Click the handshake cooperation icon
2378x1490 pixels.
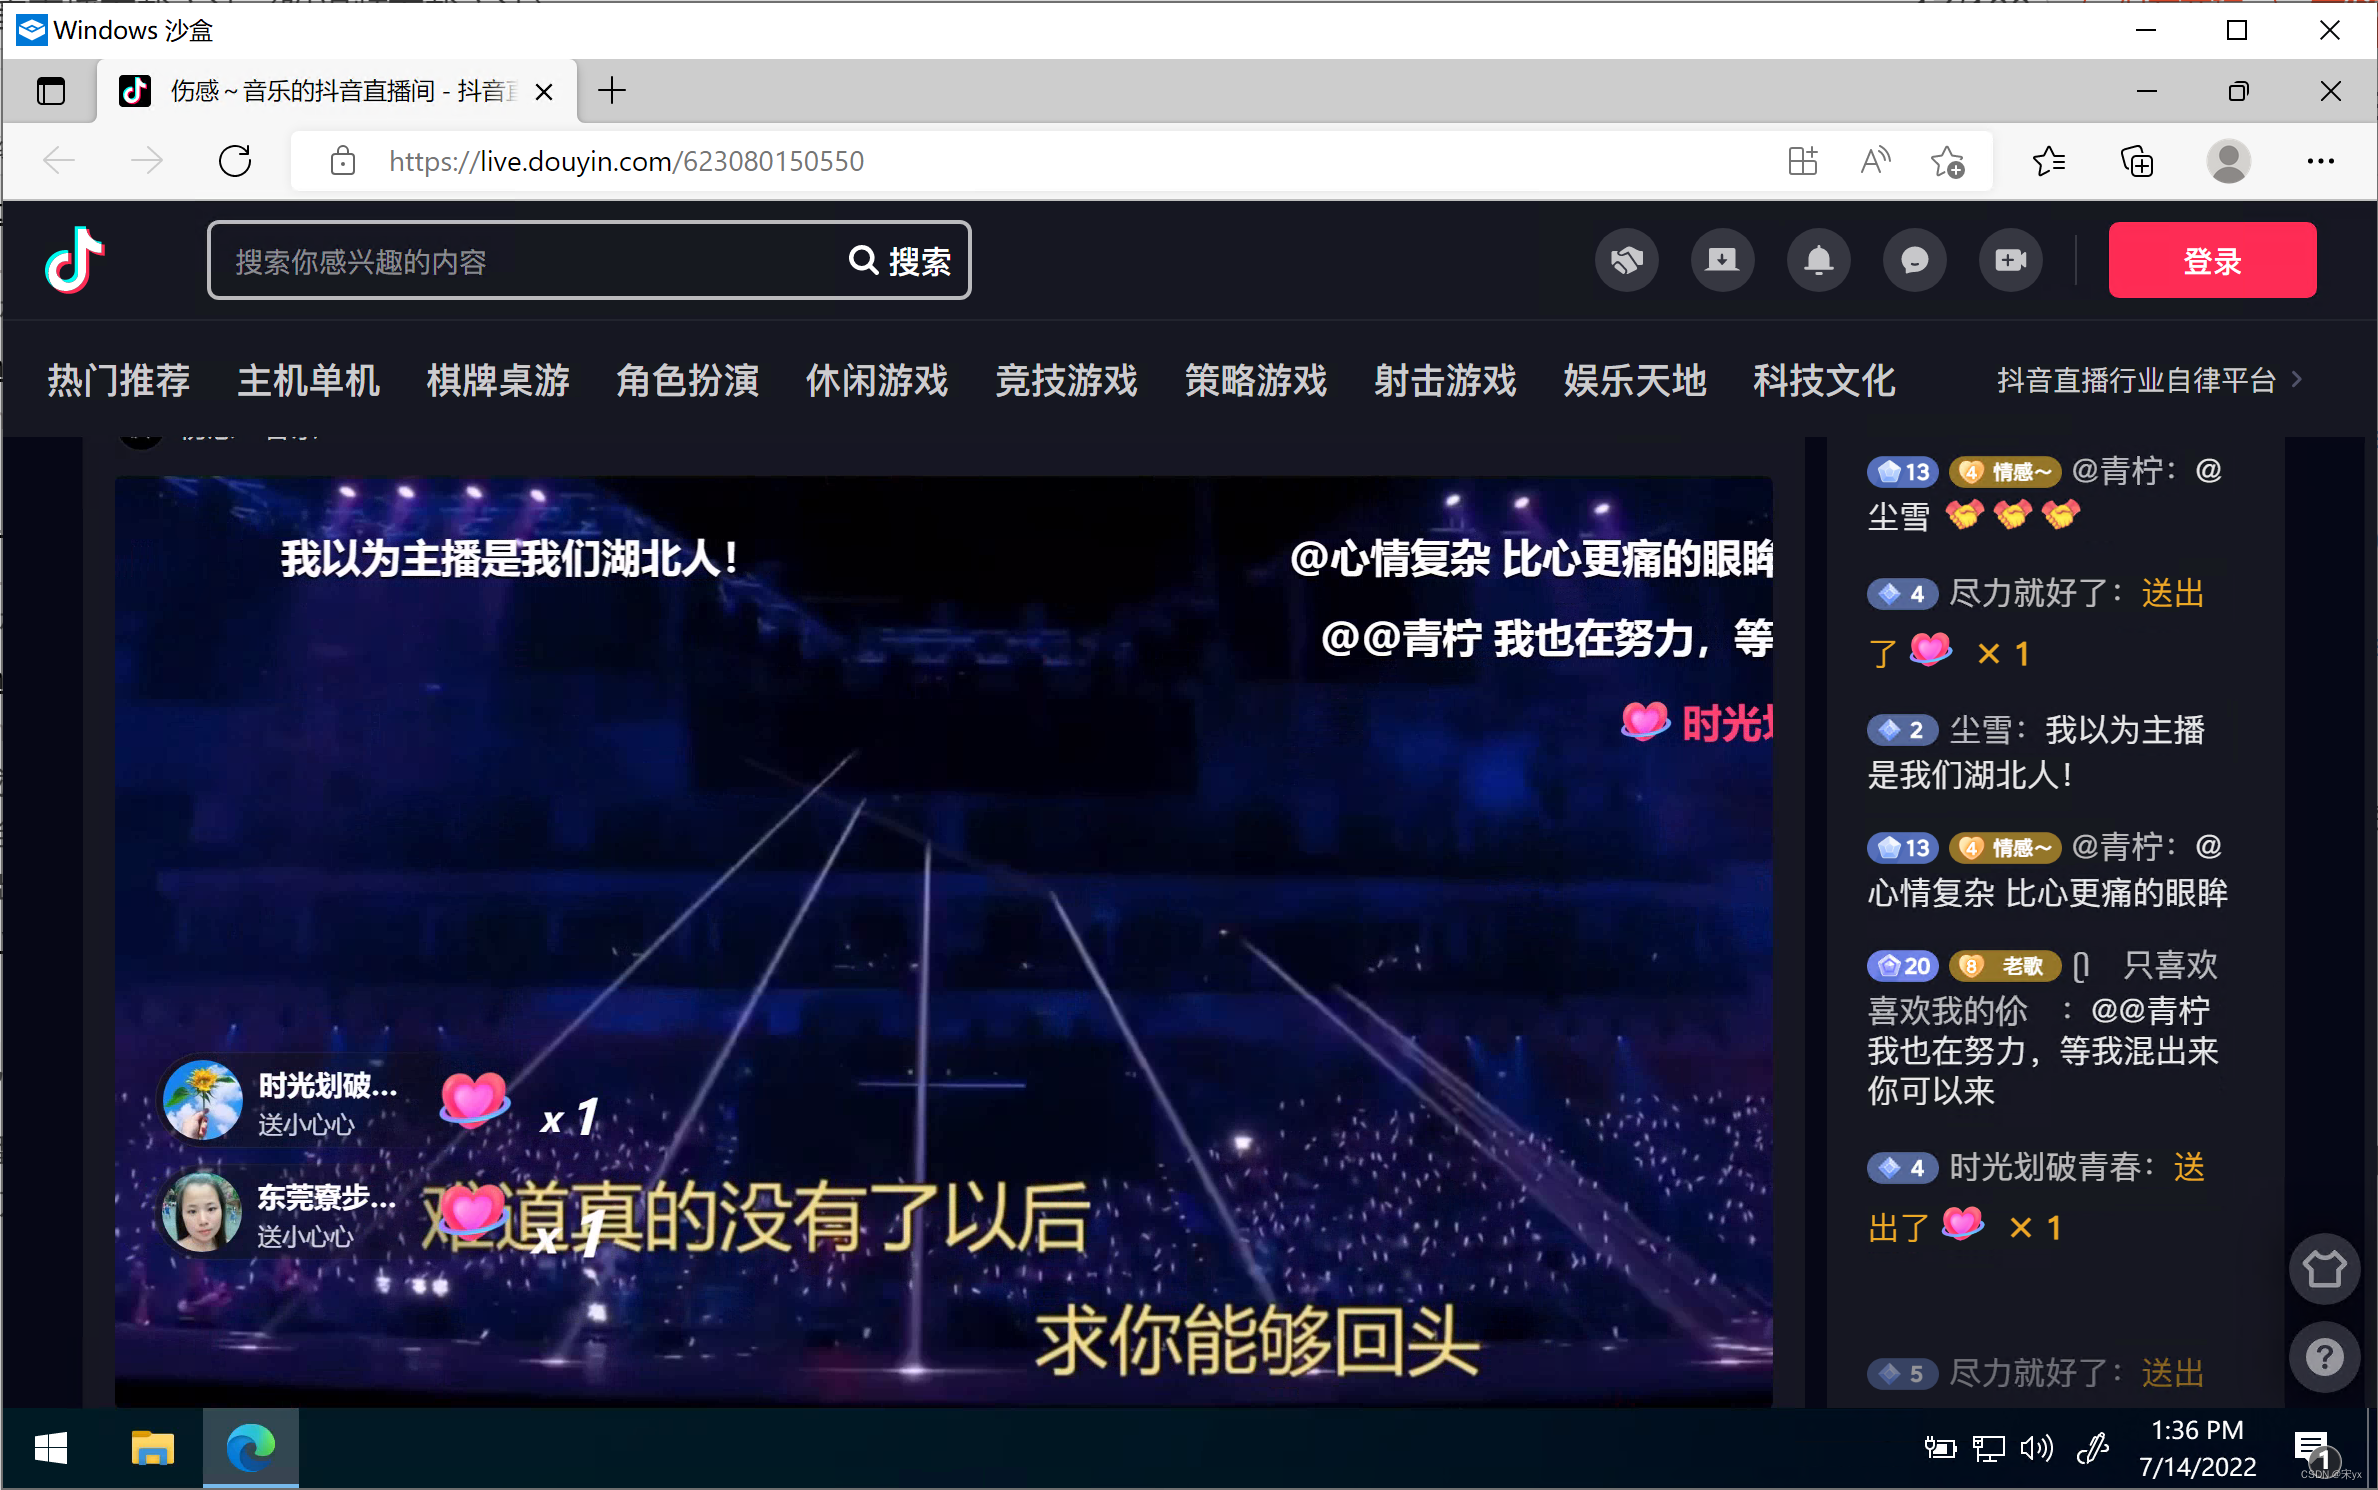1626,260
